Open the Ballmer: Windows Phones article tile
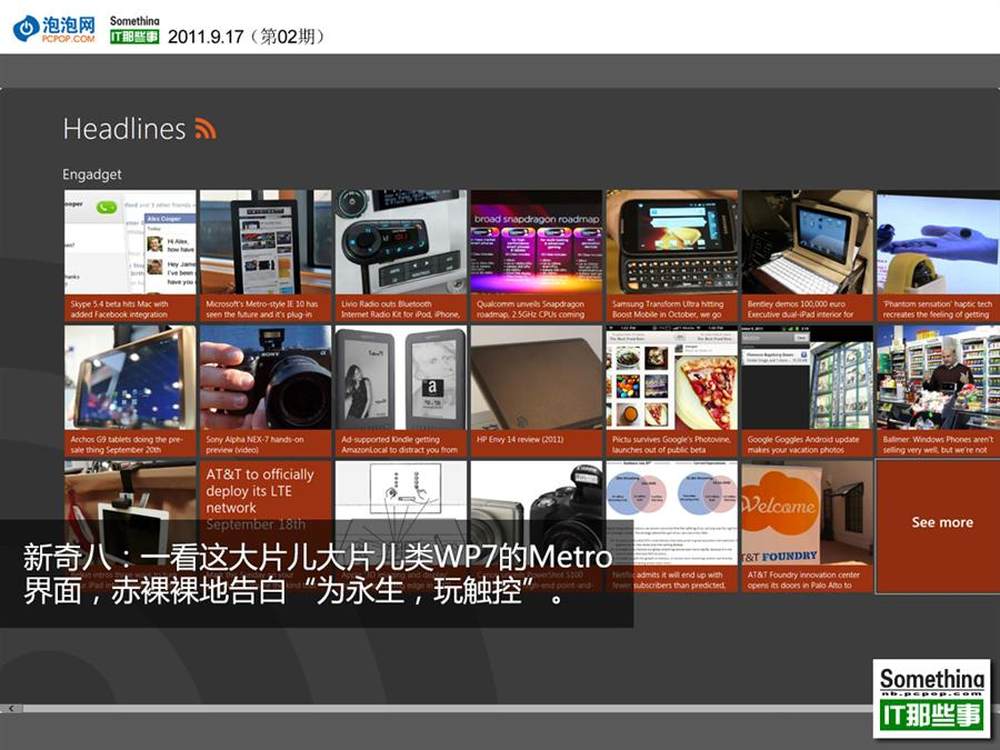 pos(938,391)
